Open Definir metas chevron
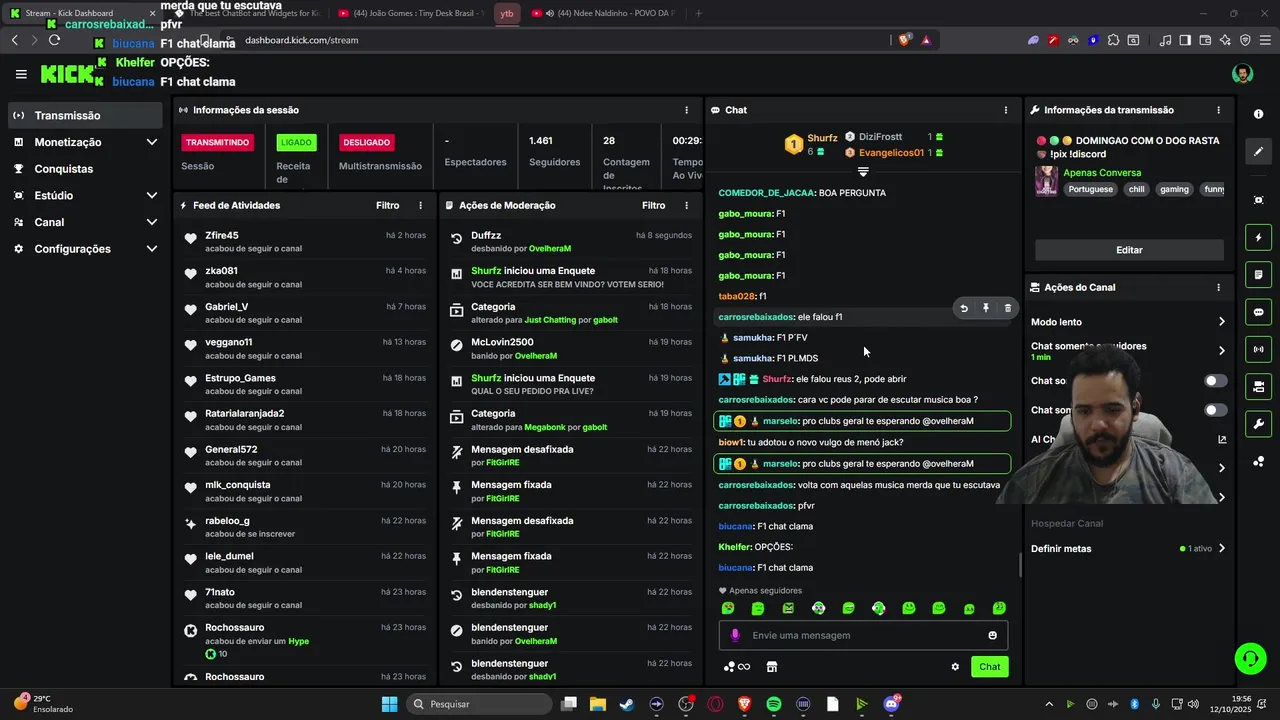Screen dimensions: 1280x720 click(1221, 549)
